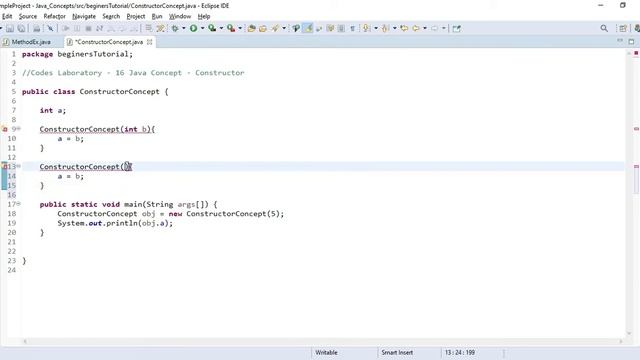This screenshot has width=640, height=360.
Task: Go to Last Edit Location
Action: 404,28
